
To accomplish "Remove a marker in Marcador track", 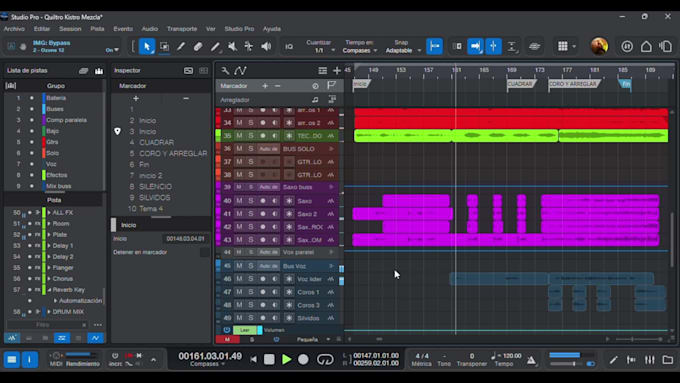I will [x=278, y=86].
